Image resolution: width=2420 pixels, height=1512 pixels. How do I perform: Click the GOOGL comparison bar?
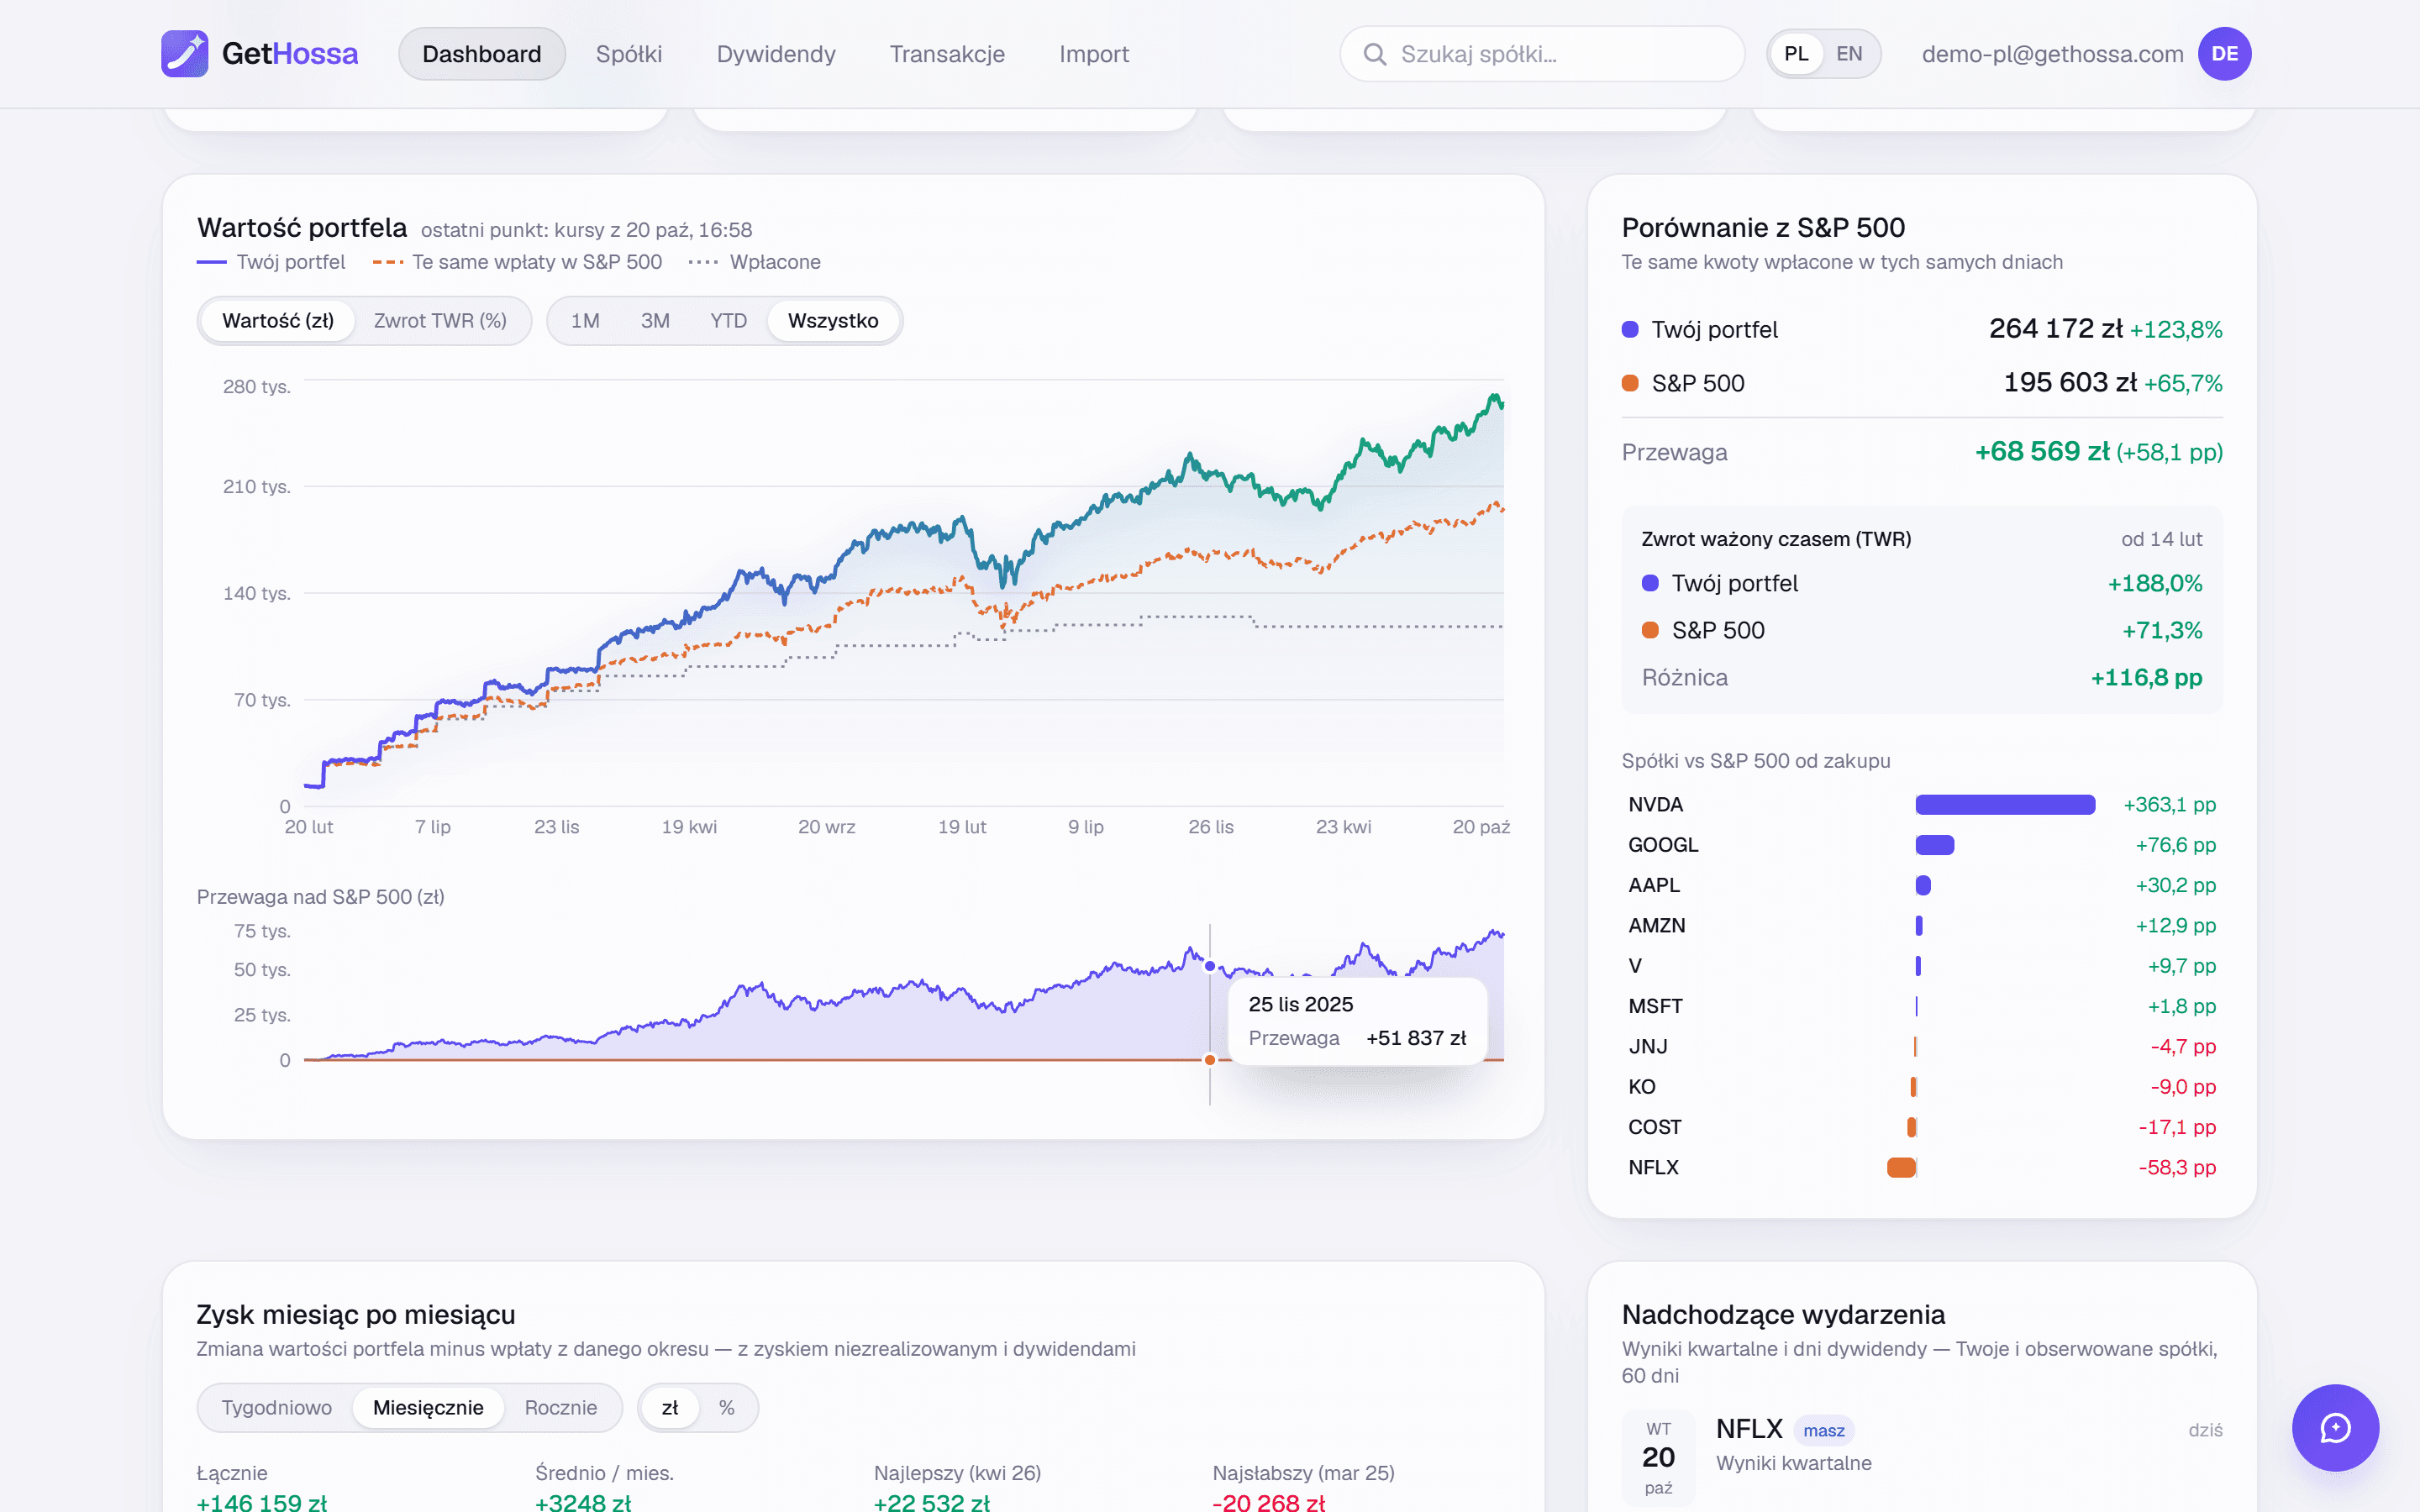[1934, 845]
